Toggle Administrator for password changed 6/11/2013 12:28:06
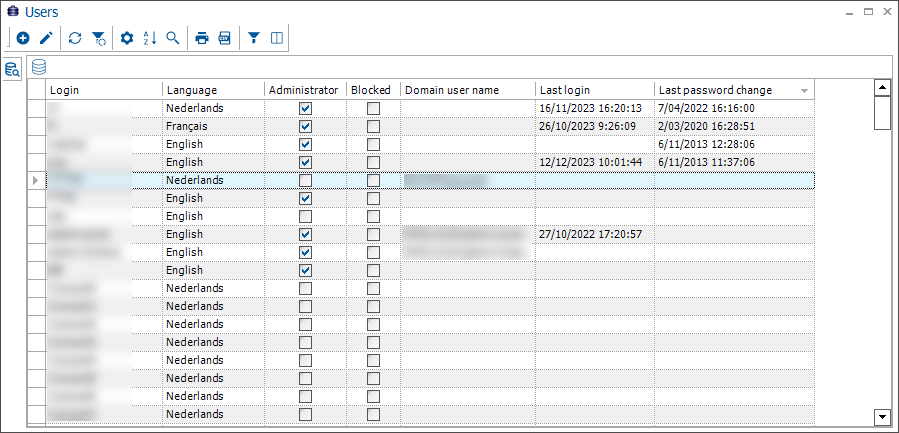 tap(306, 145)
